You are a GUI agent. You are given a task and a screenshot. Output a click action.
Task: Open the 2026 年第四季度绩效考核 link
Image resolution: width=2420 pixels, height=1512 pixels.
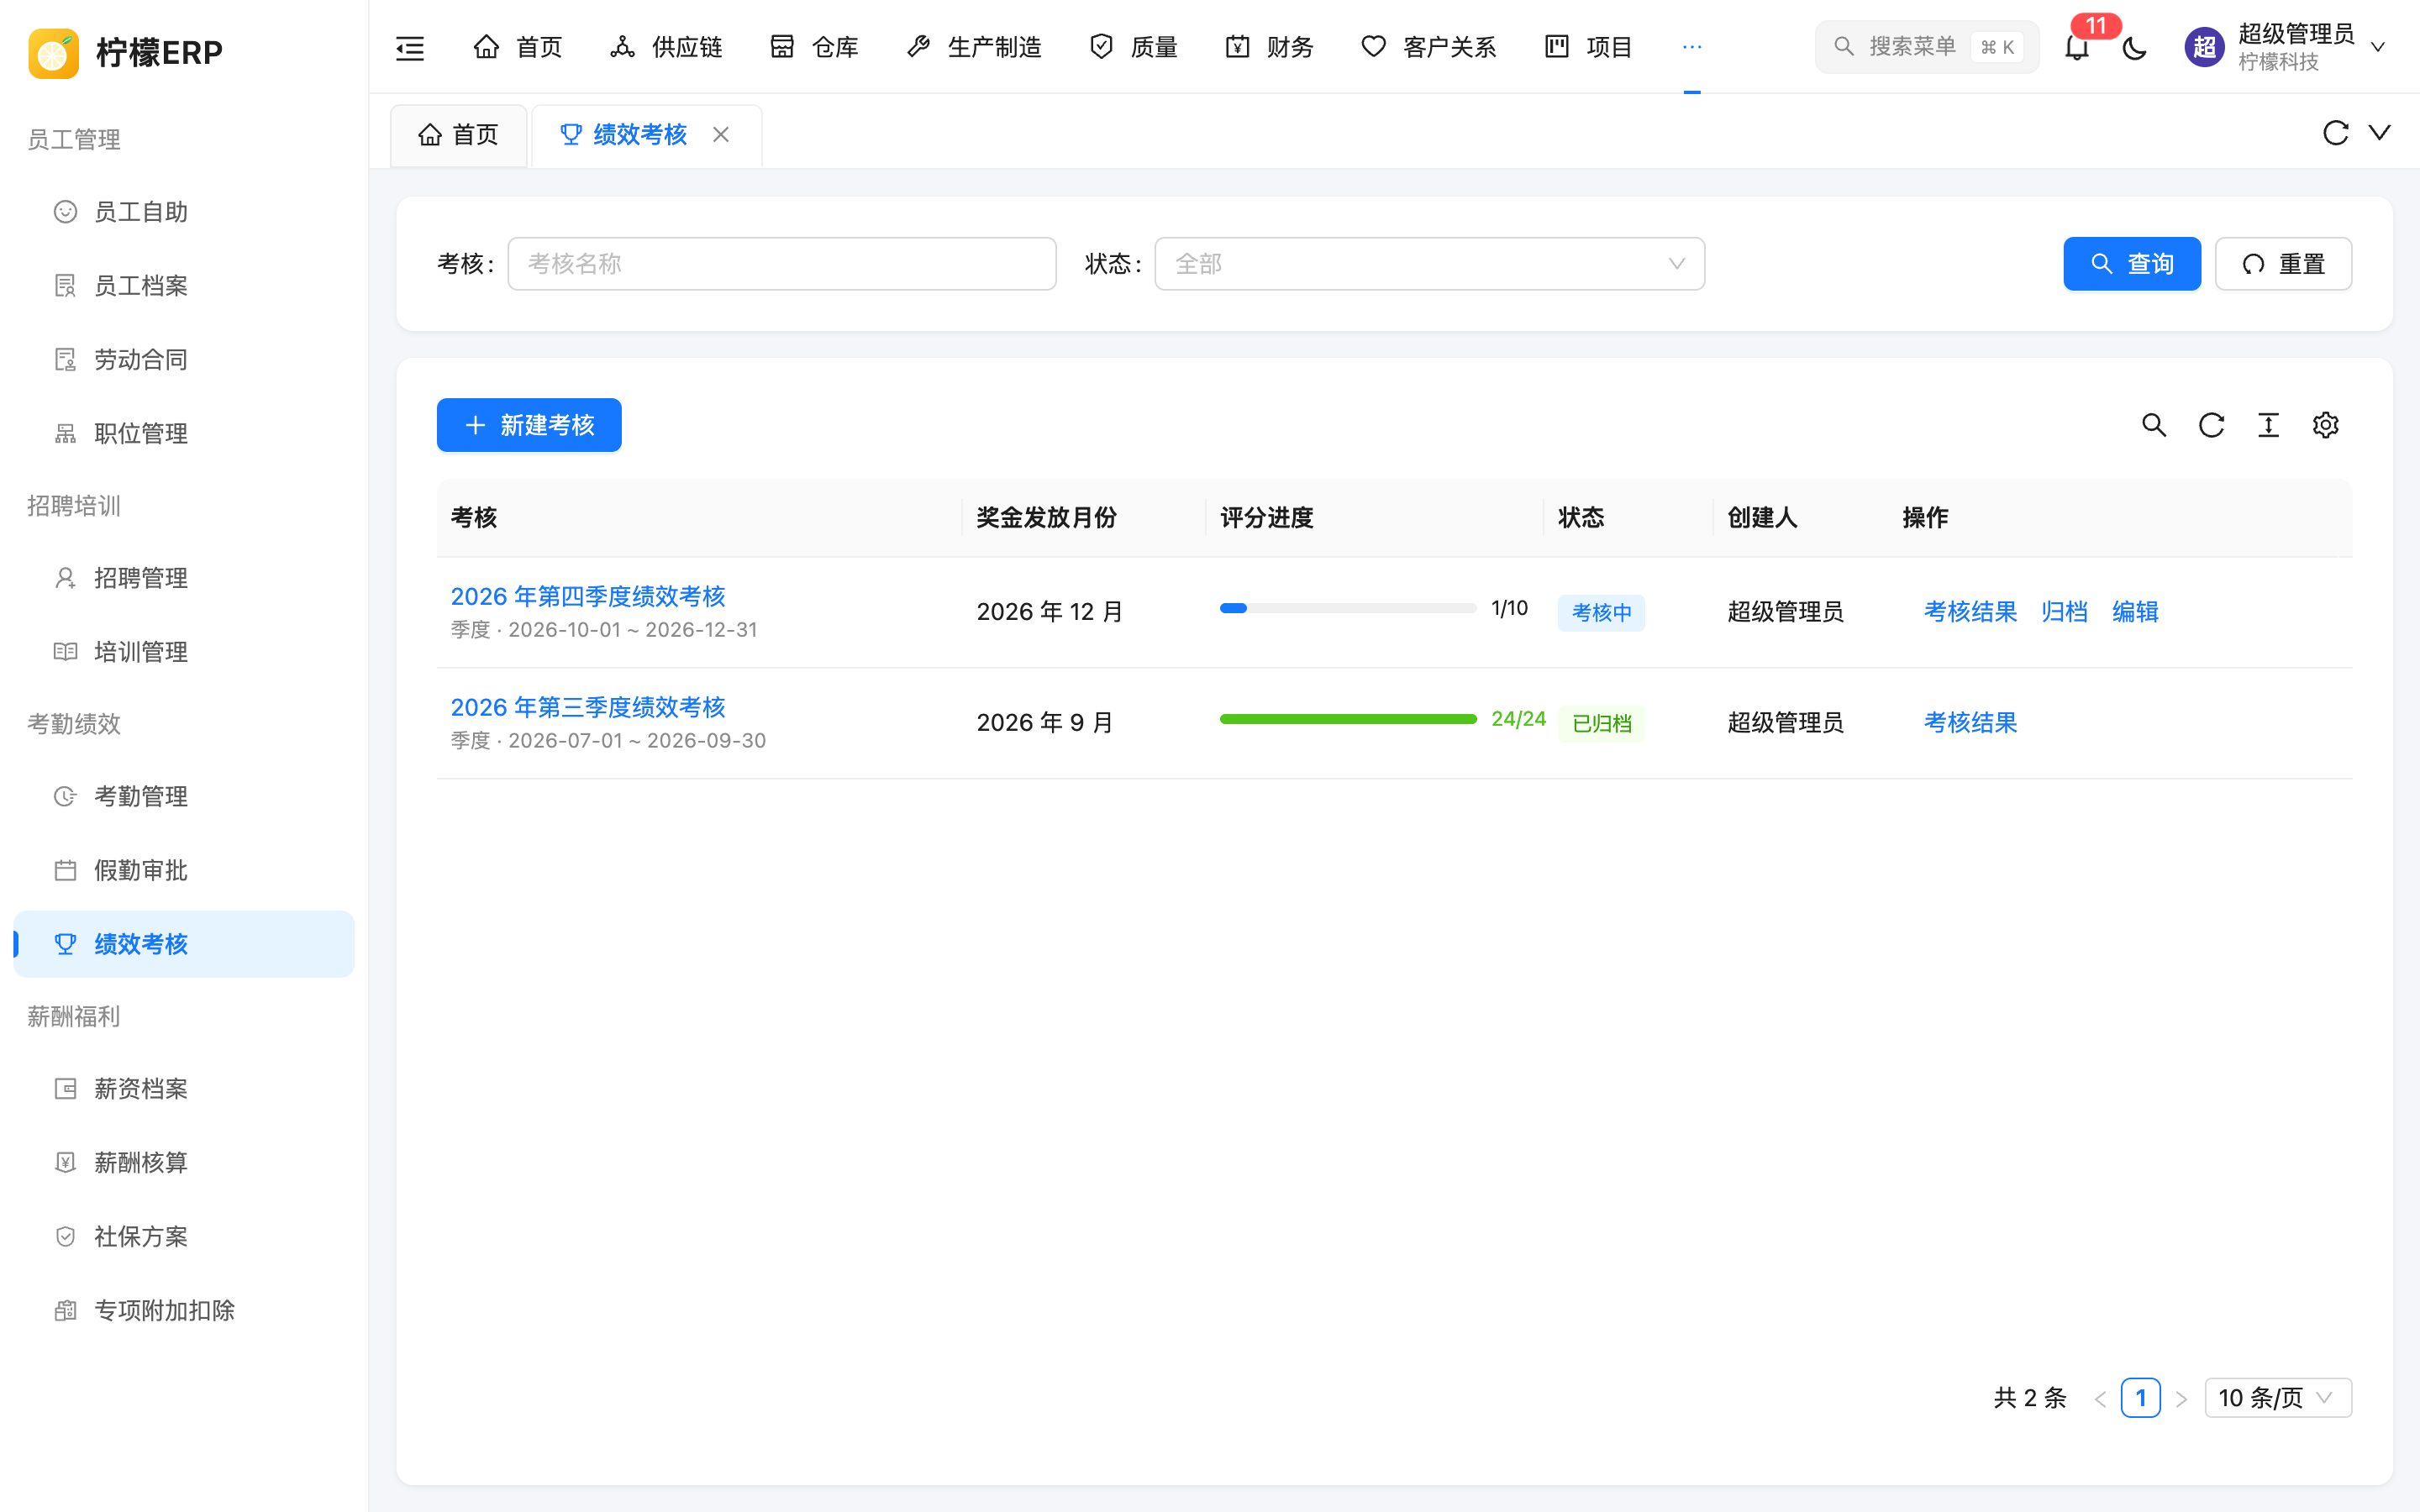coord(588,596)
